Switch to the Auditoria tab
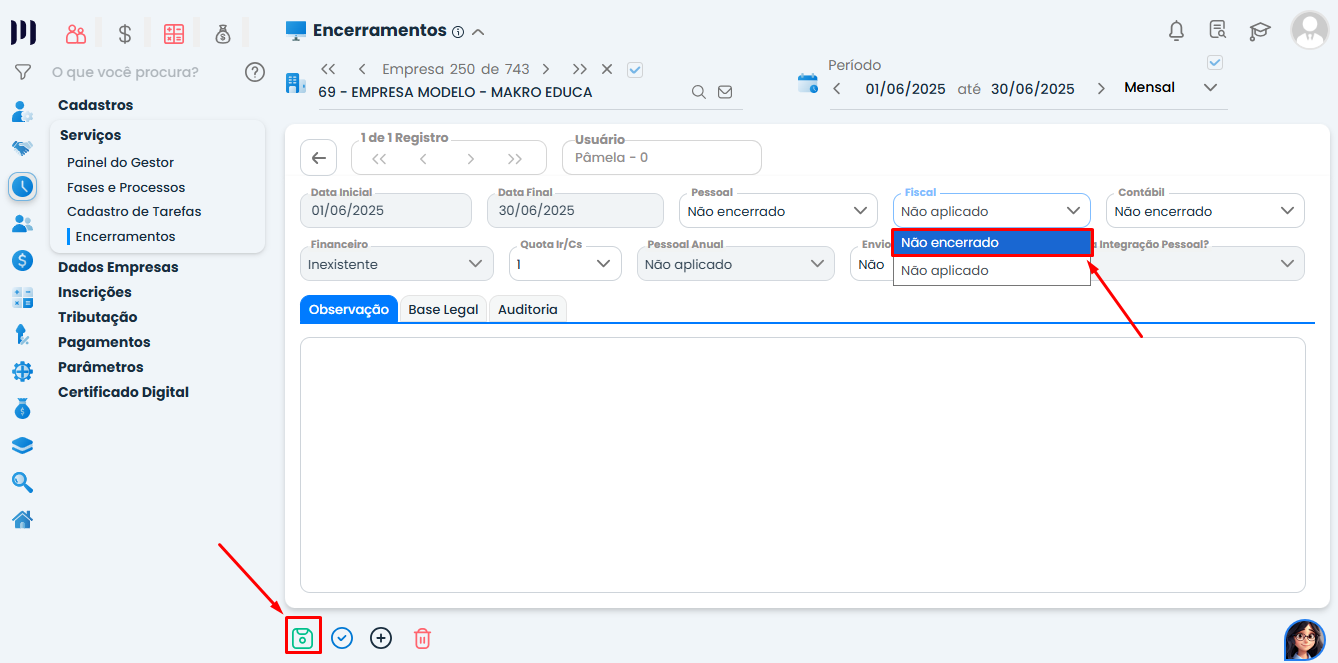Viewport: 1338px width, 663px height. [527, 310]
